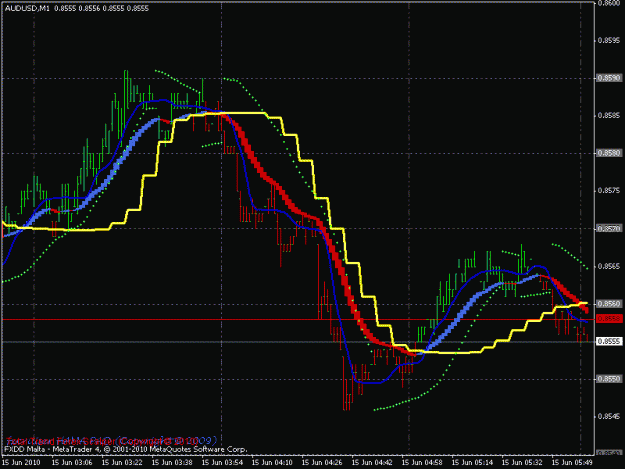This screenshot has height=469, width=625.
Task: Click the 0.8560 price axis label
Action: 609,304
